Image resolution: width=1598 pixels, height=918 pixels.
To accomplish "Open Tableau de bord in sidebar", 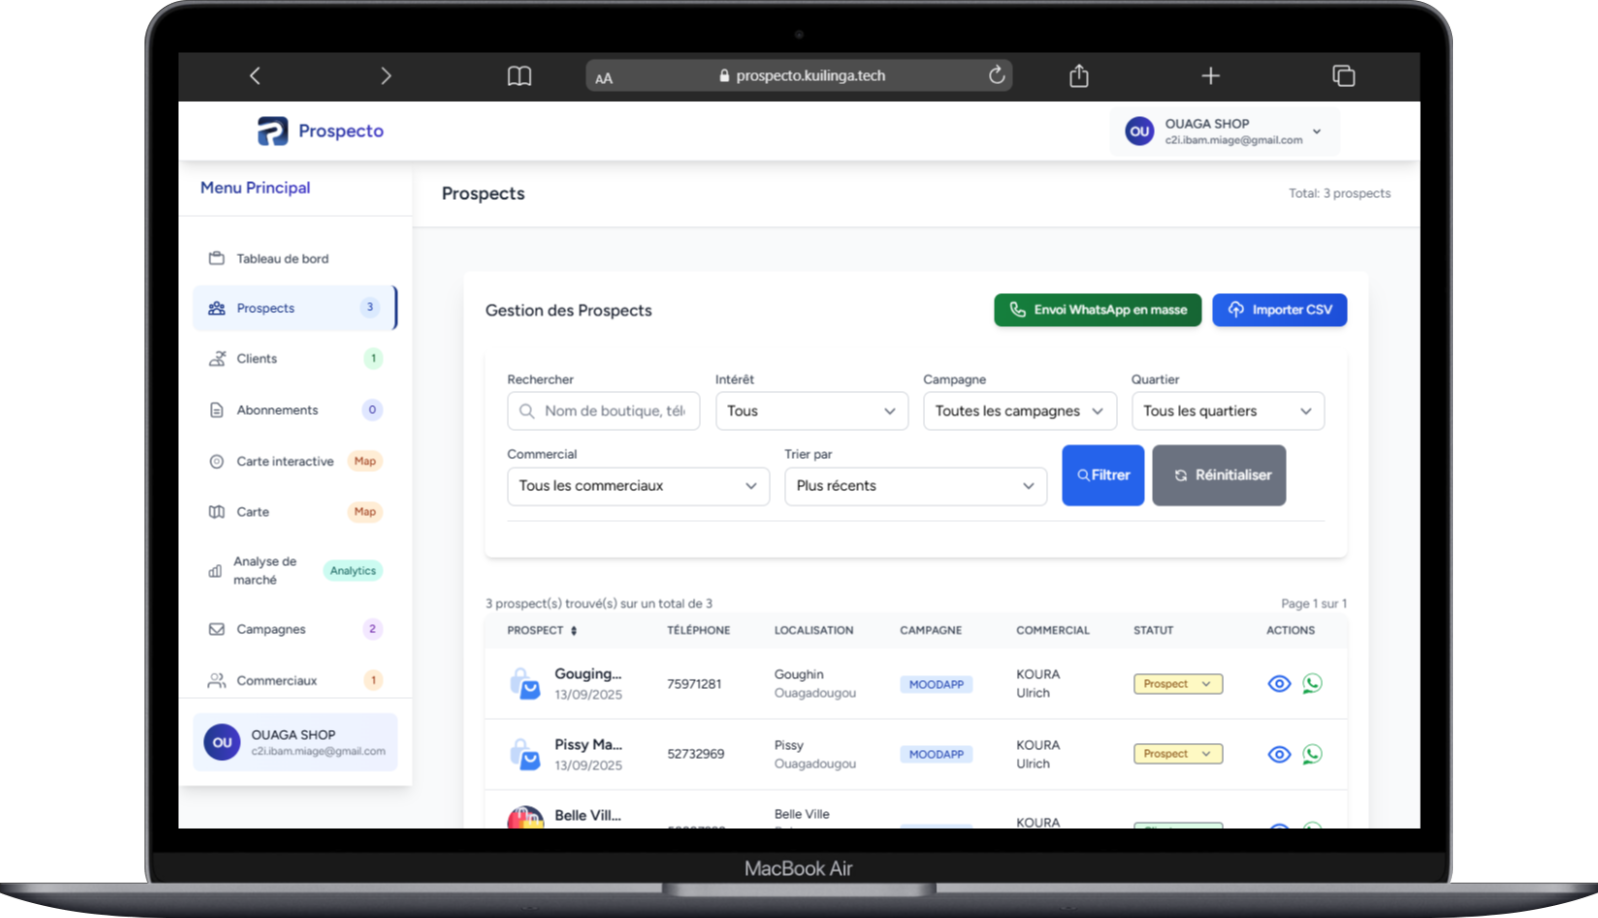I will [x=282, y=259].
